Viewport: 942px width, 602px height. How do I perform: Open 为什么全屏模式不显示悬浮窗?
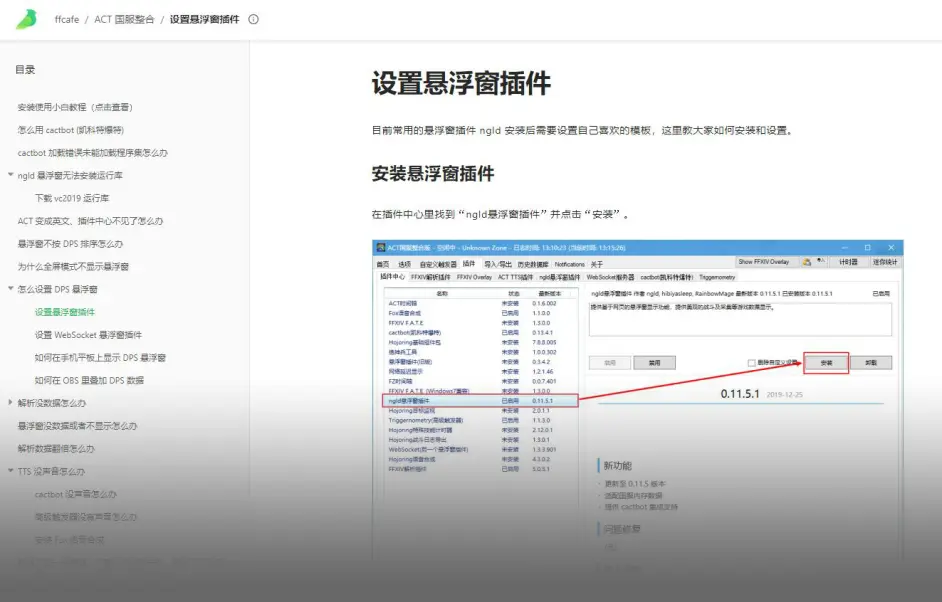coord(73,266)
